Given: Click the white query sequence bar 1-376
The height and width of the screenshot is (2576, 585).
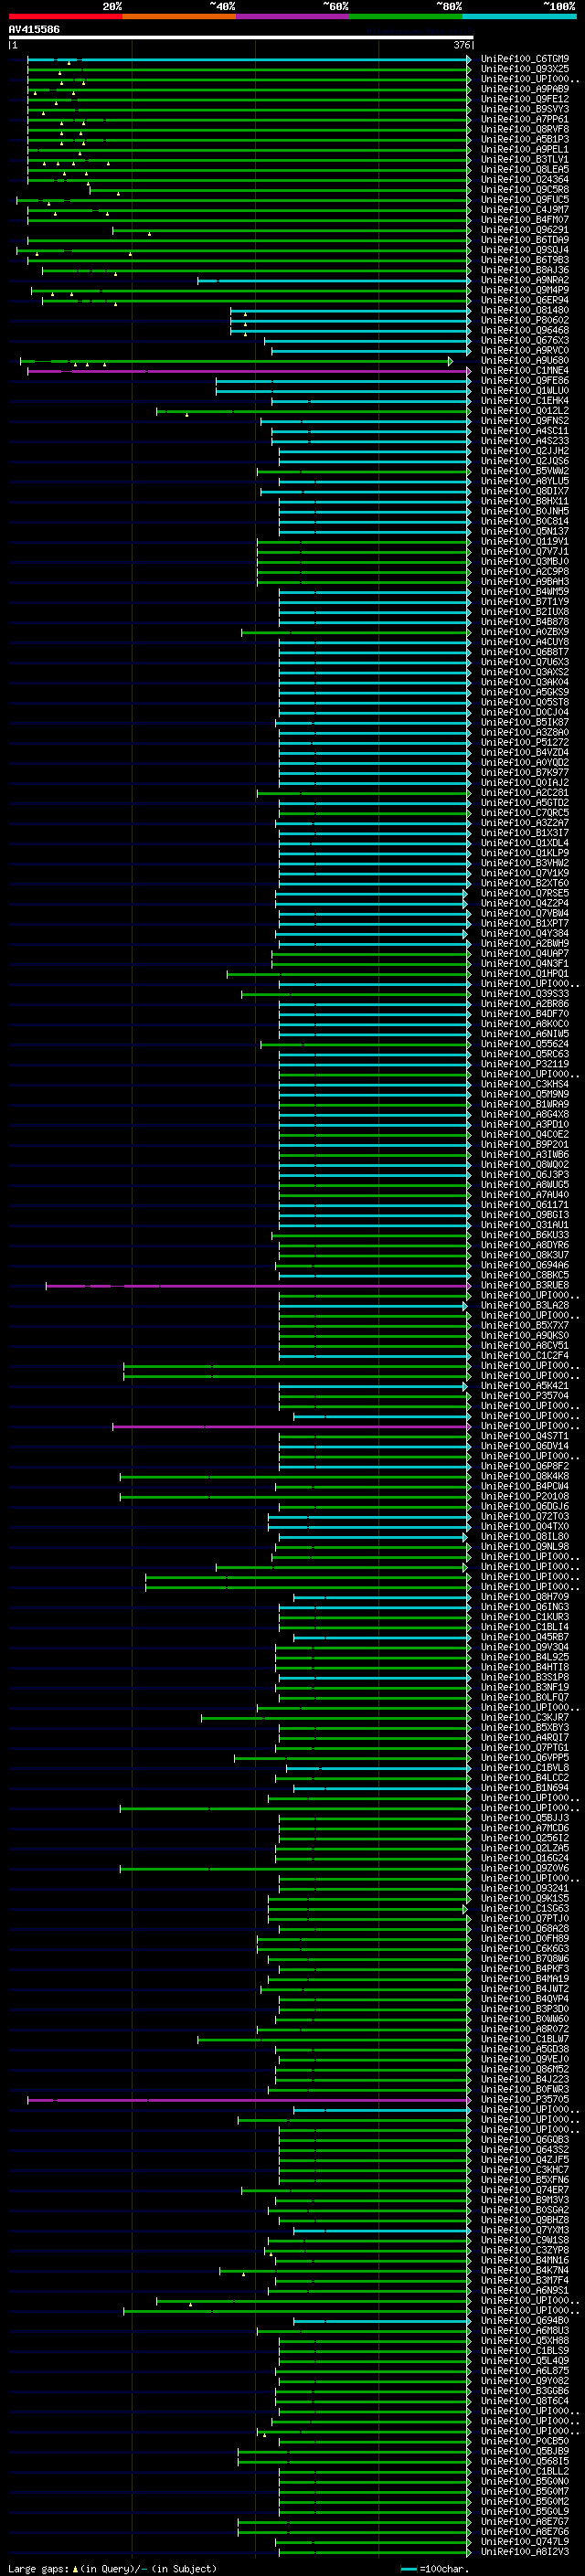Looking at the screenshot, I should tap(240, 38).
